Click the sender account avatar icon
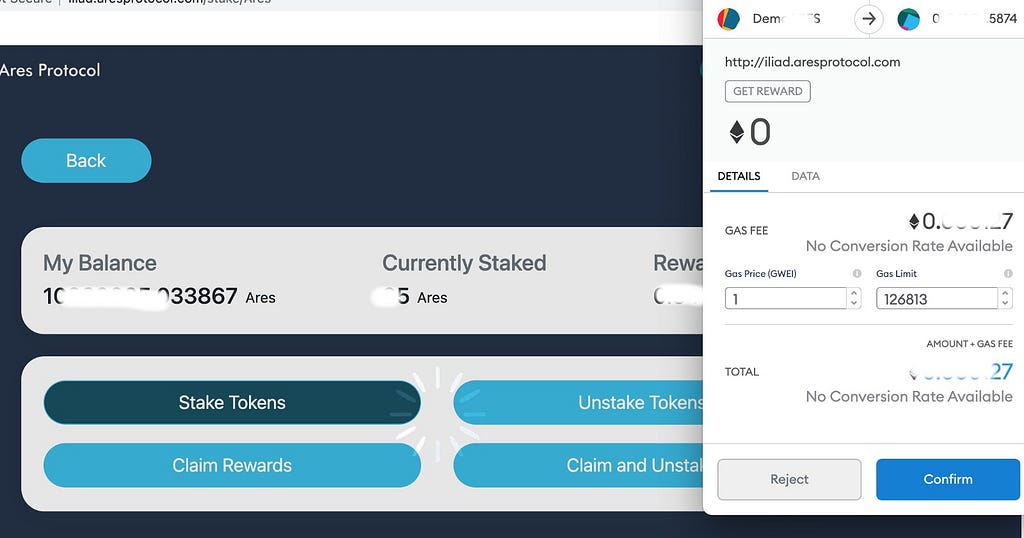 tap(729, 19)
